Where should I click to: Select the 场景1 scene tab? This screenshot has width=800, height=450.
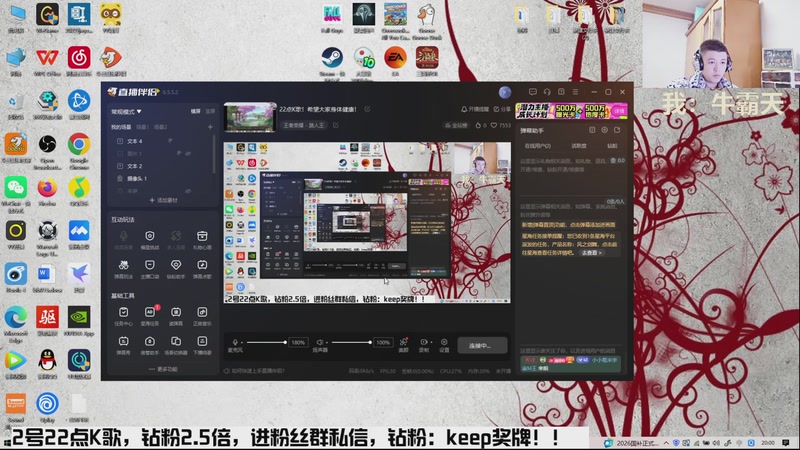[x=142, y=127]
